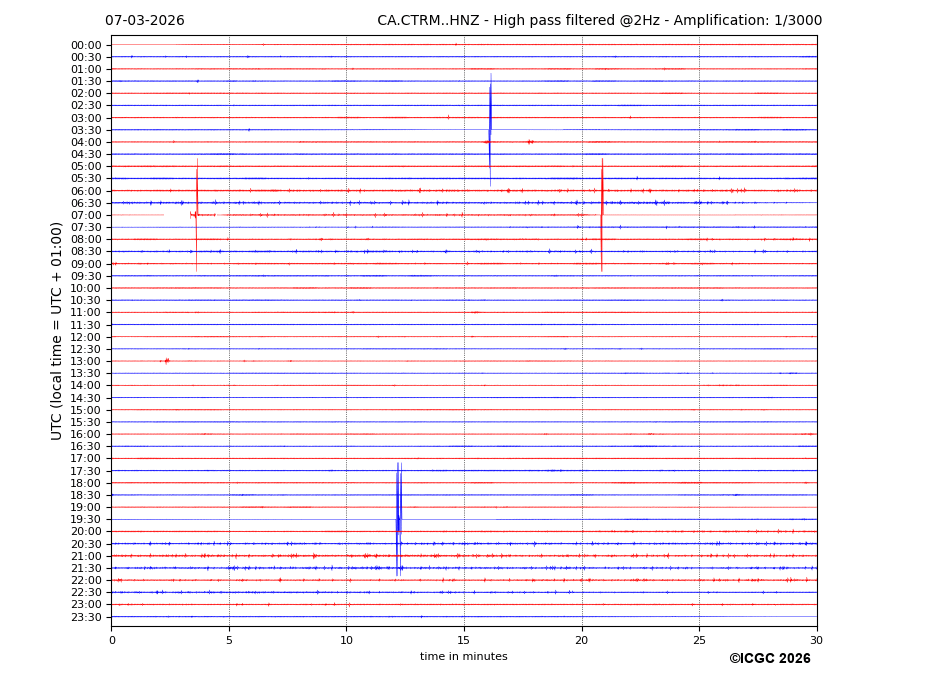Image resolution: width=927 pixels, height=696 pixels.
Task: Select the 18:00 time label
Action: point(86,483)
